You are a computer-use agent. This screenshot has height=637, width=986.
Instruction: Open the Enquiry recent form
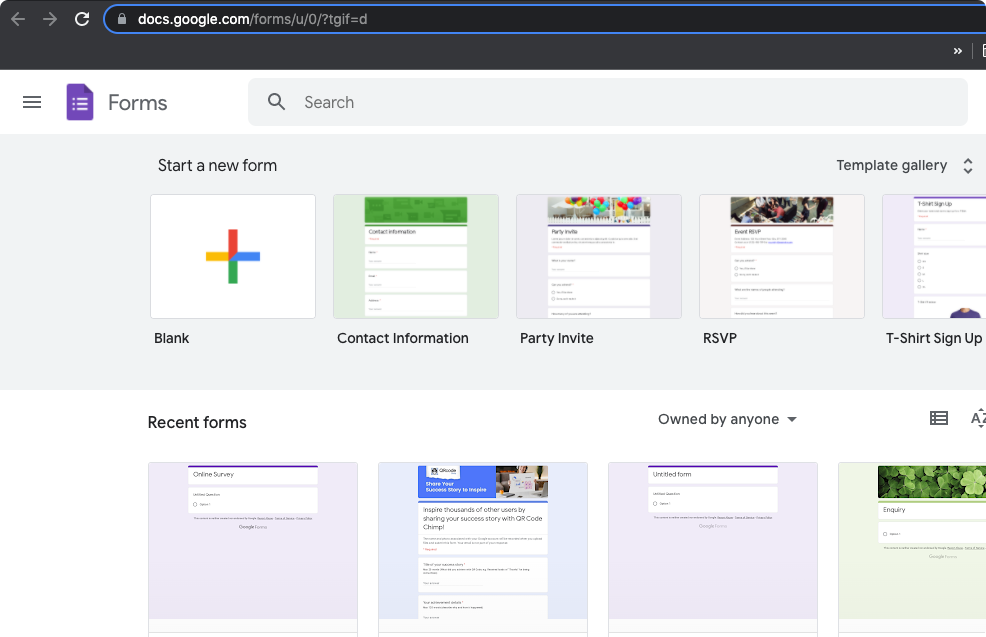[912, 545]
